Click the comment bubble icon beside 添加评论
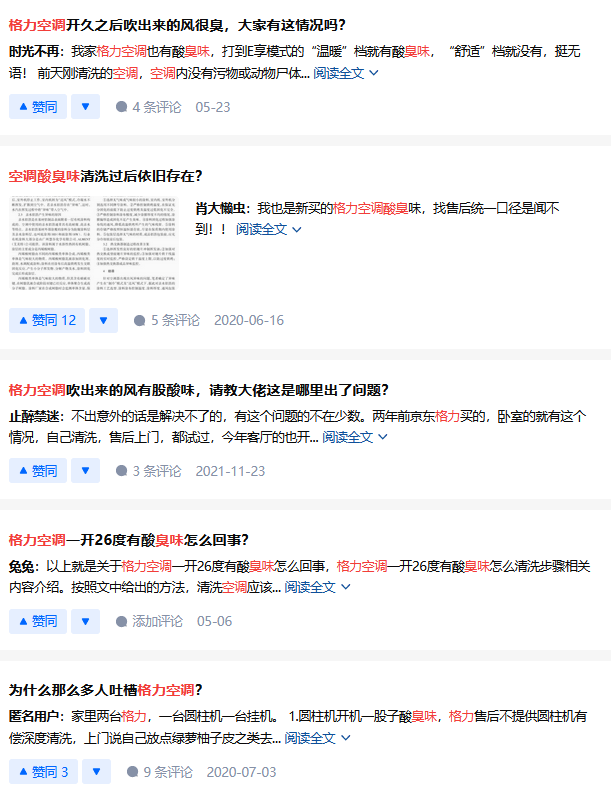Image resolution: width=611 pixels, height=795 pixels. (x=121, y=622)
